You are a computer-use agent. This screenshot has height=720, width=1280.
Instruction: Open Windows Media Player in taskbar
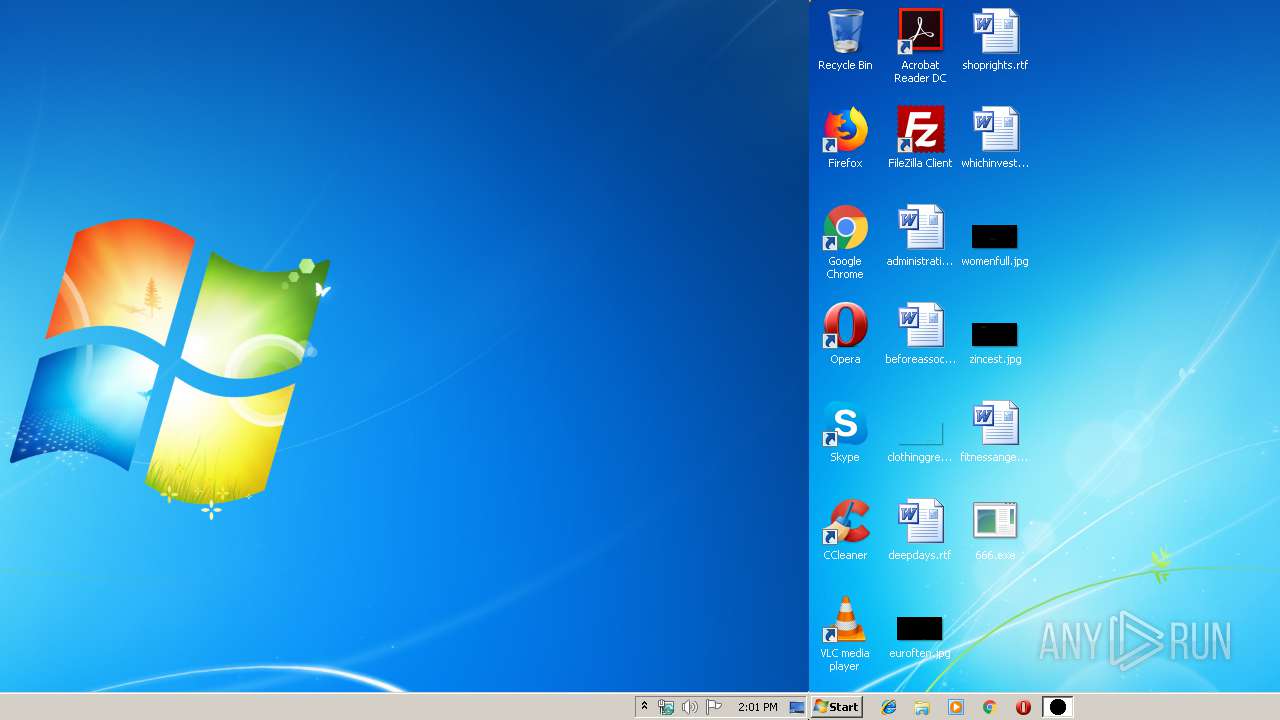point(956,707)
